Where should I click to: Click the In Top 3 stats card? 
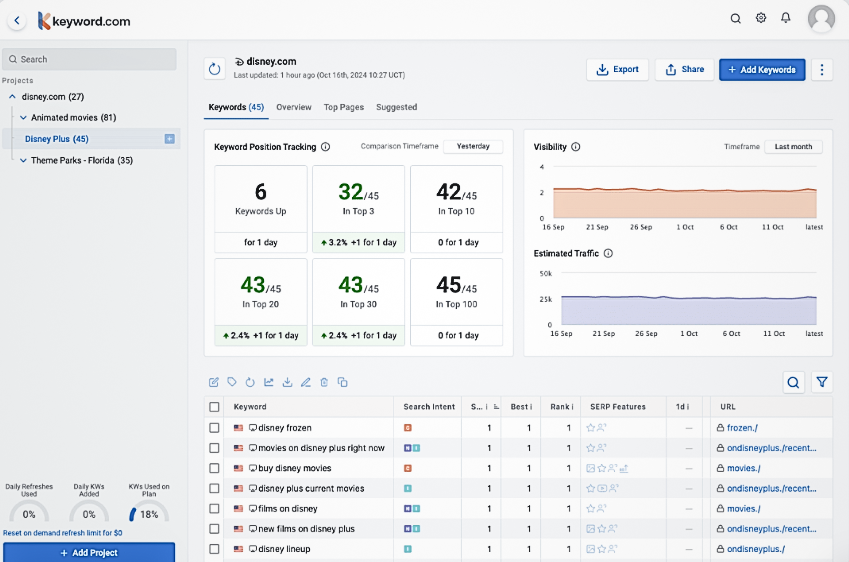[358, 208]
